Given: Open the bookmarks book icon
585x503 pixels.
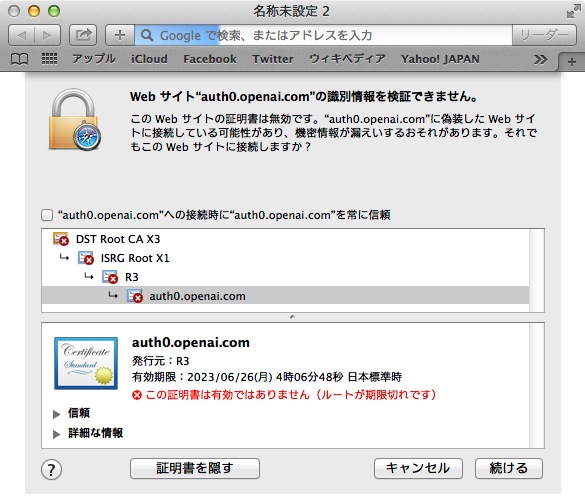Looking at the screenshot, I should (19, 59).
